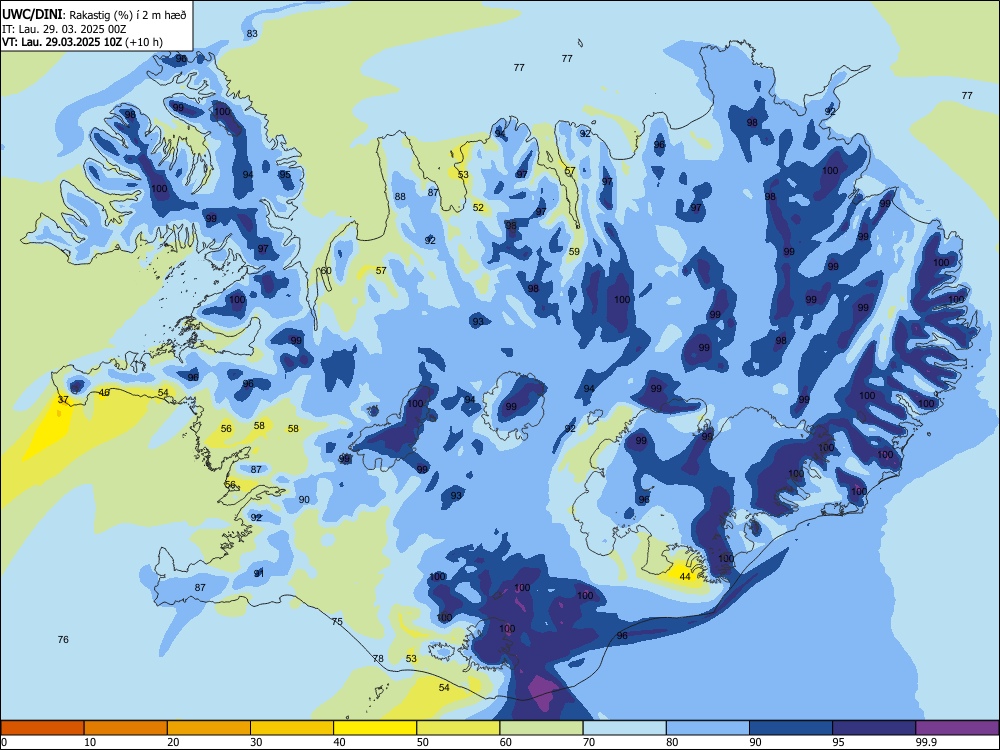
Task: Click the '99.9' legend tick label
Action: click(926, 742)
